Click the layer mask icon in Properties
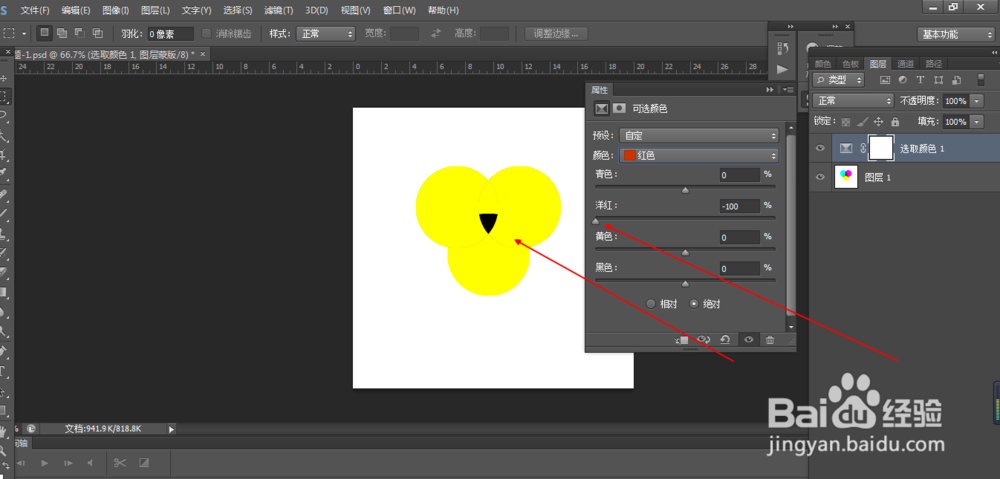Image resolution: width=1000 pixels, height=479 pixels. (619, 108)
